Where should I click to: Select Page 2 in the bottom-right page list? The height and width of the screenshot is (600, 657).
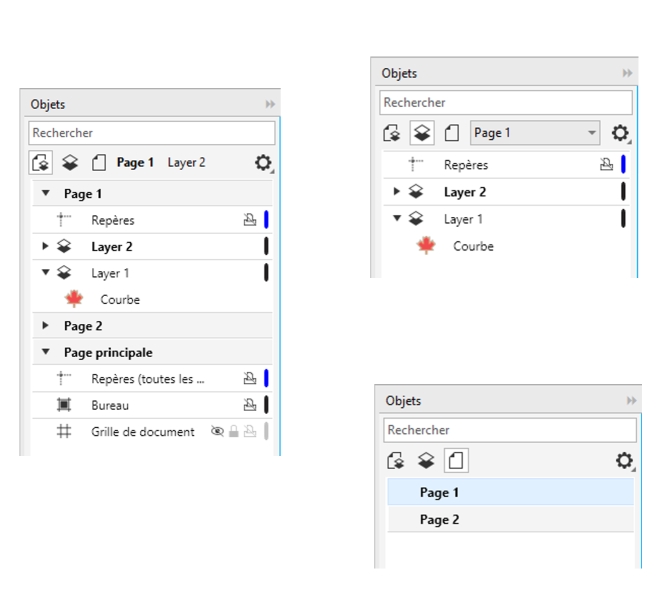[x=439, y=519]
